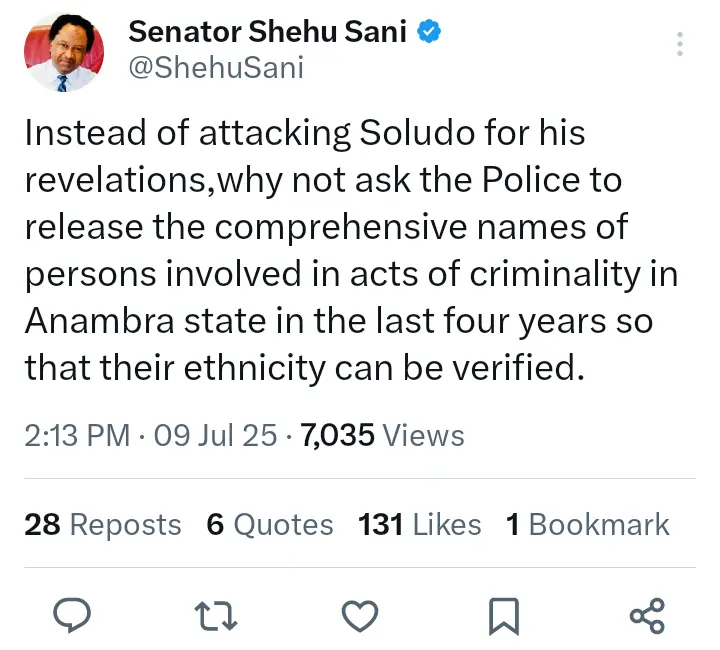Click the 2:13 PM timestamp

[x=77, y=436]
